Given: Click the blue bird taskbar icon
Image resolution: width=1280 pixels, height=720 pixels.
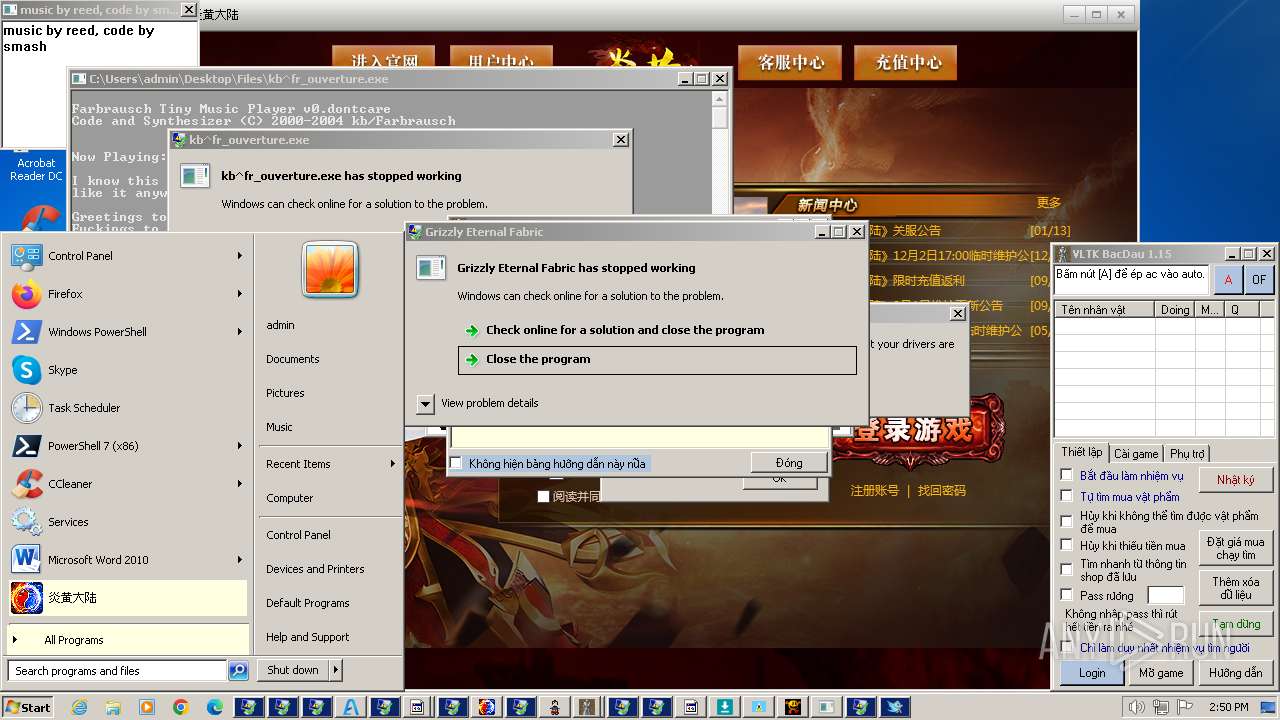Looking at the screenshot, I should 894,707.
